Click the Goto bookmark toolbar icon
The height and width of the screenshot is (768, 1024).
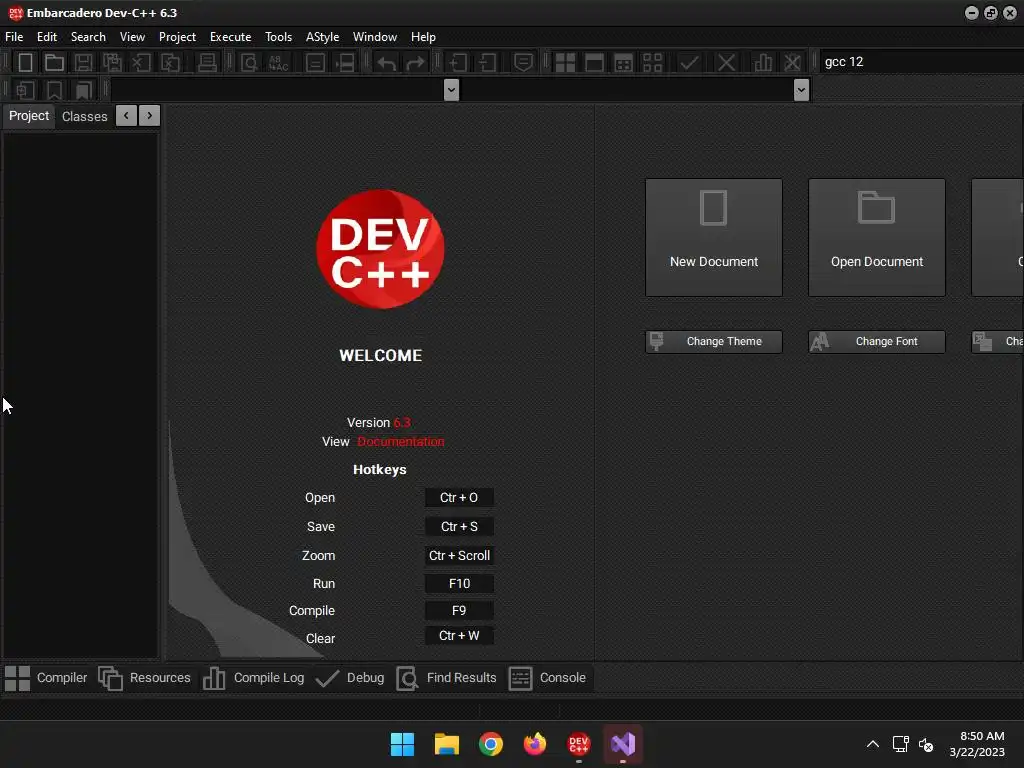coord(84,90)
